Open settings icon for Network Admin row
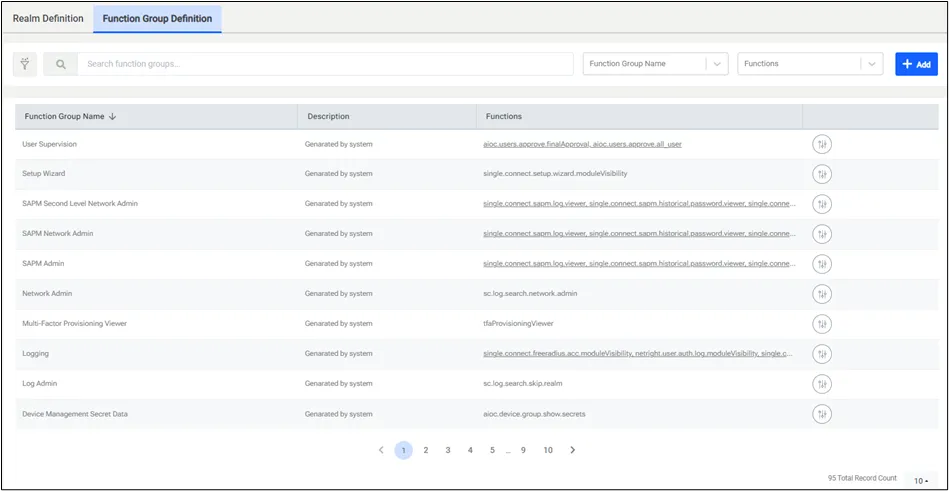This screenshot has height=491, width=949. [x=821, y=294]
